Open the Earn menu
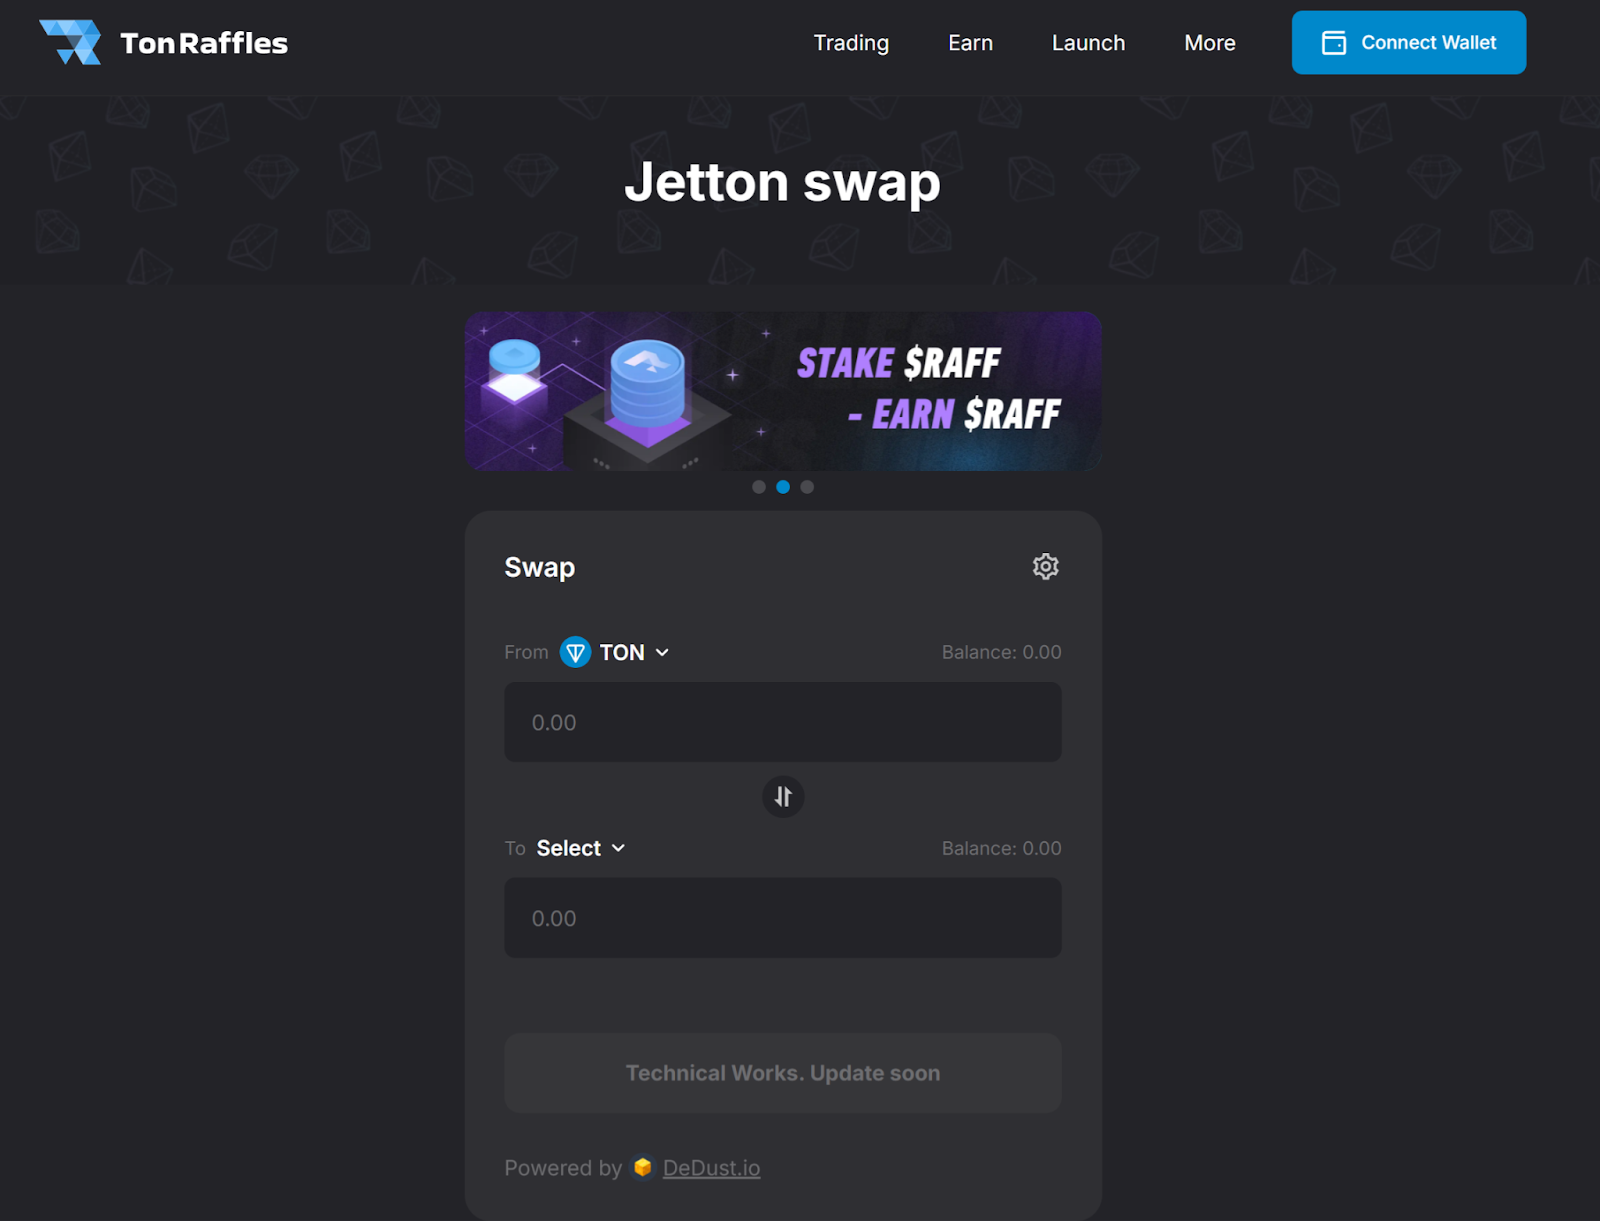This screenshot has height=1221, width=1600. tap(970, 43)
